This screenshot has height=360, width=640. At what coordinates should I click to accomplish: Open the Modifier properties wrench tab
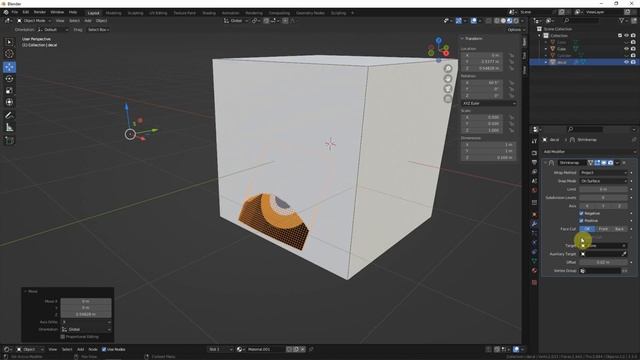[534, 224]
